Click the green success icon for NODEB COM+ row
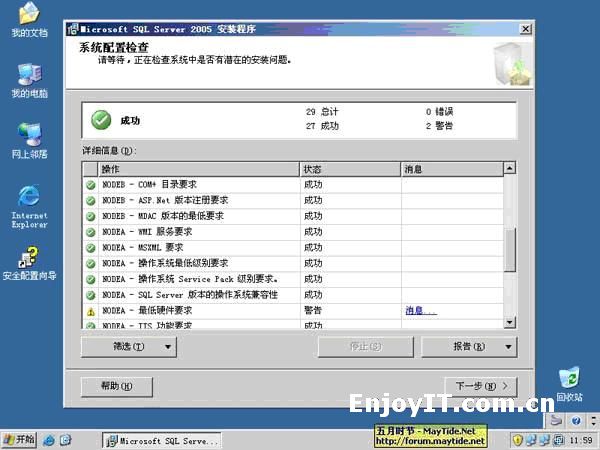 pyautogui.click(x=91, y=185)
